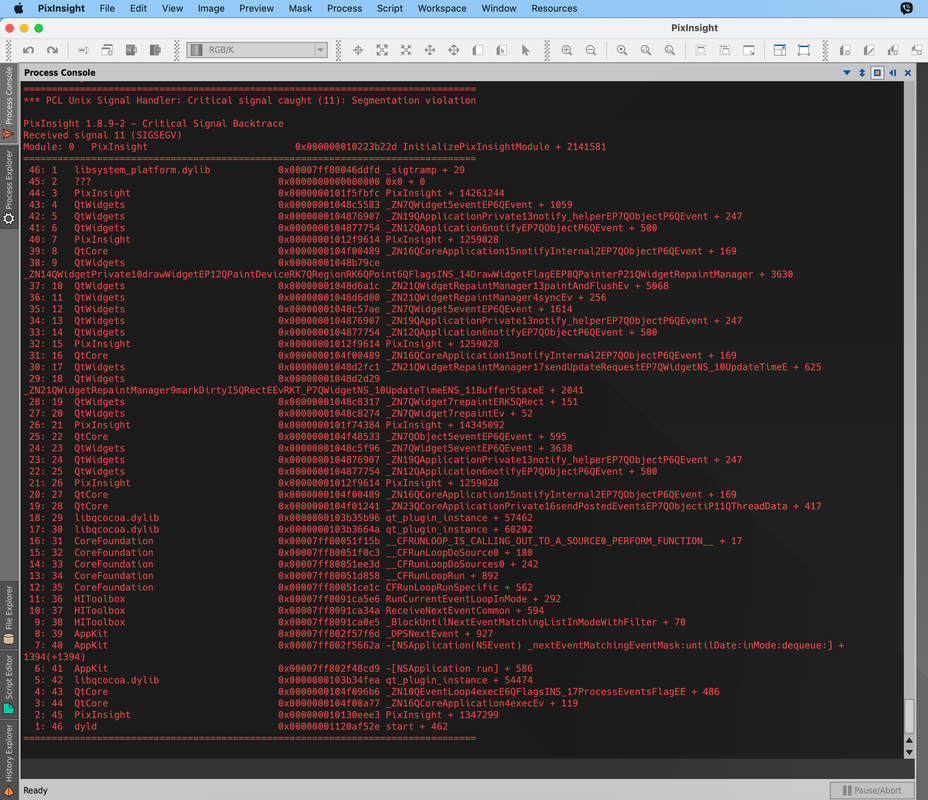
Task: Click the vertical double-arrow panel icon
Action: click(x=862, y=73)
